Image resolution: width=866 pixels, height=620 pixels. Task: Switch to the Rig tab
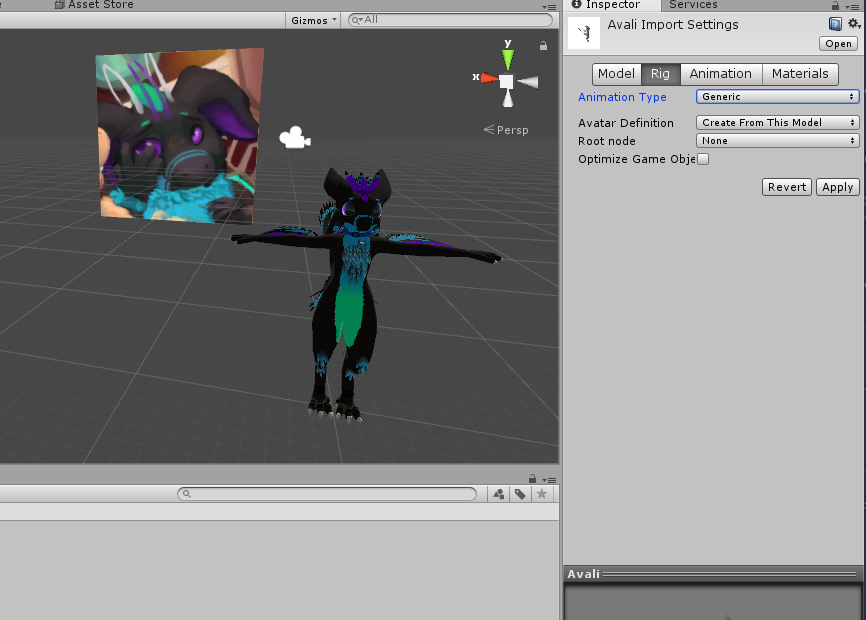click(x=660, y=74)
